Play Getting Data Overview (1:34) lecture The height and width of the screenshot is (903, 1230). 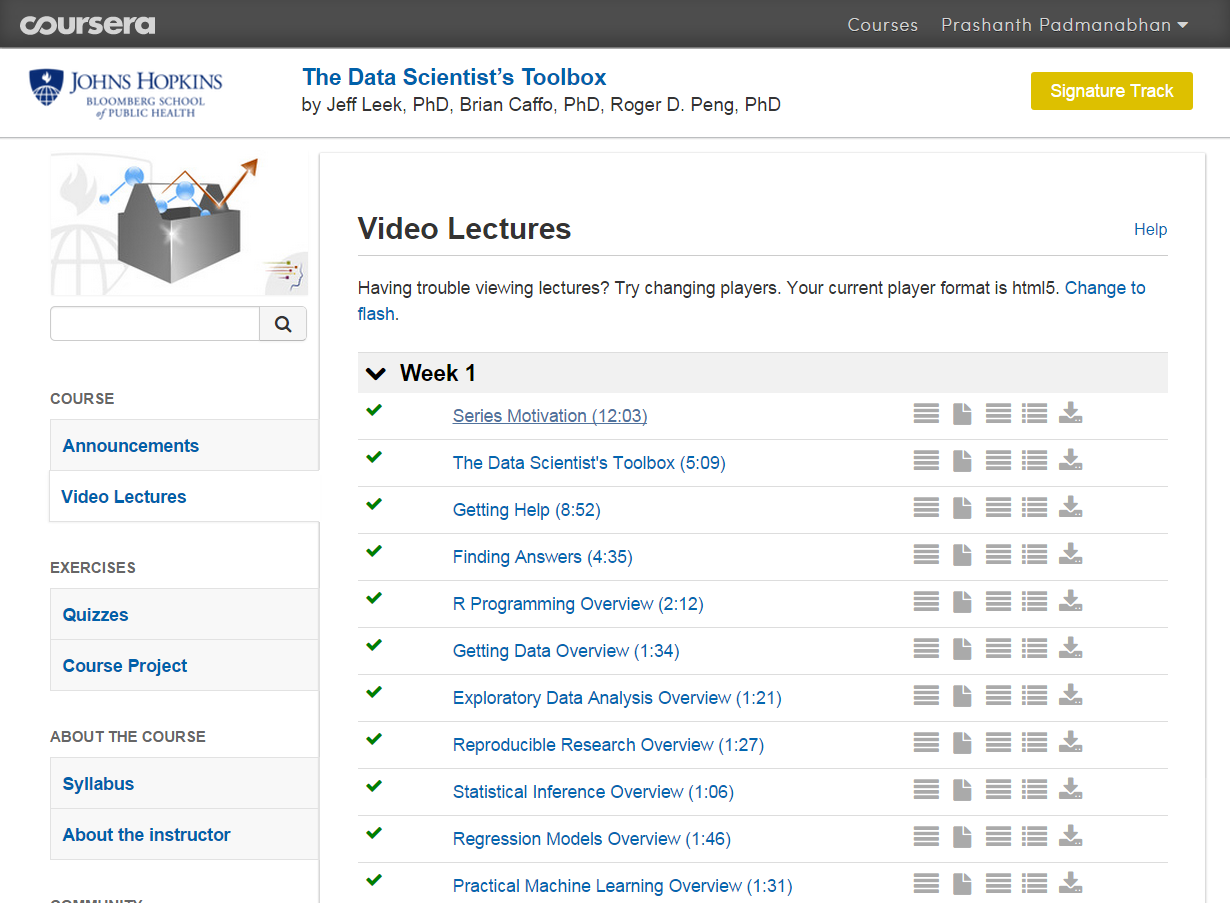point(566,651)
